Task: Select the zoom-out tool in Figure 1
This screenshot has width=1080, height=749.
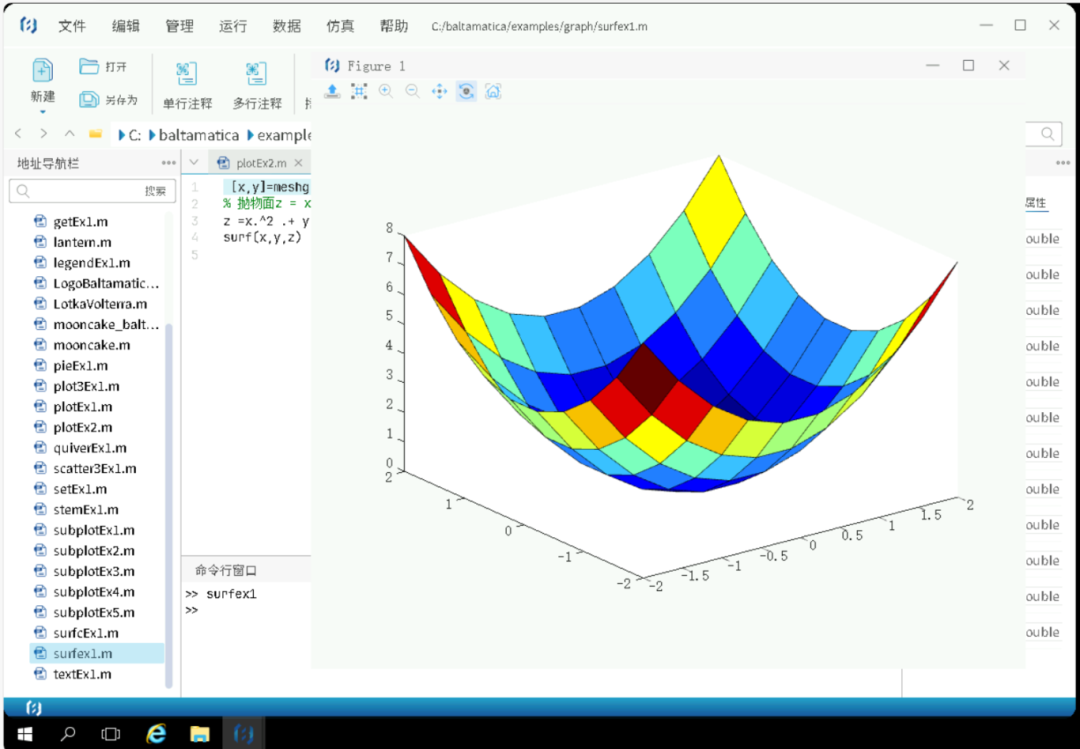Action: [x=412, y=92]
